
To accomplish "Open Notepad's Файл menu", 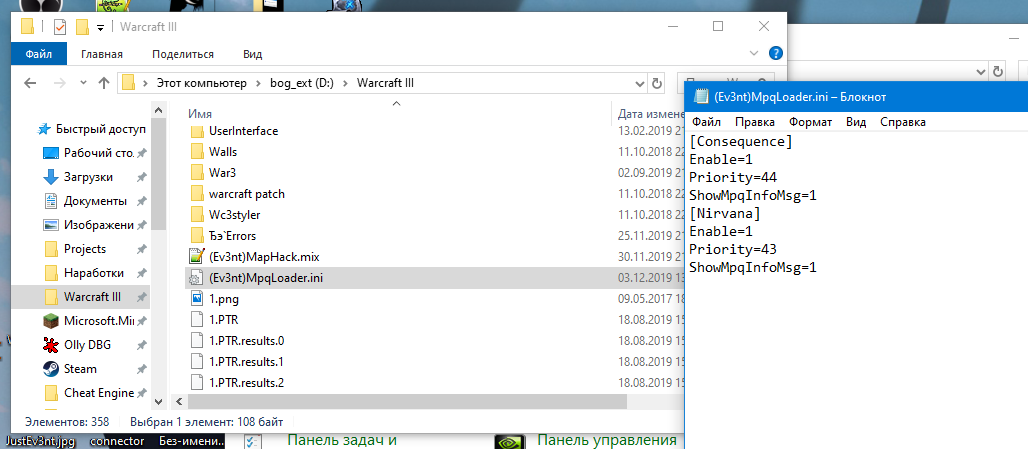I will 706,122.
